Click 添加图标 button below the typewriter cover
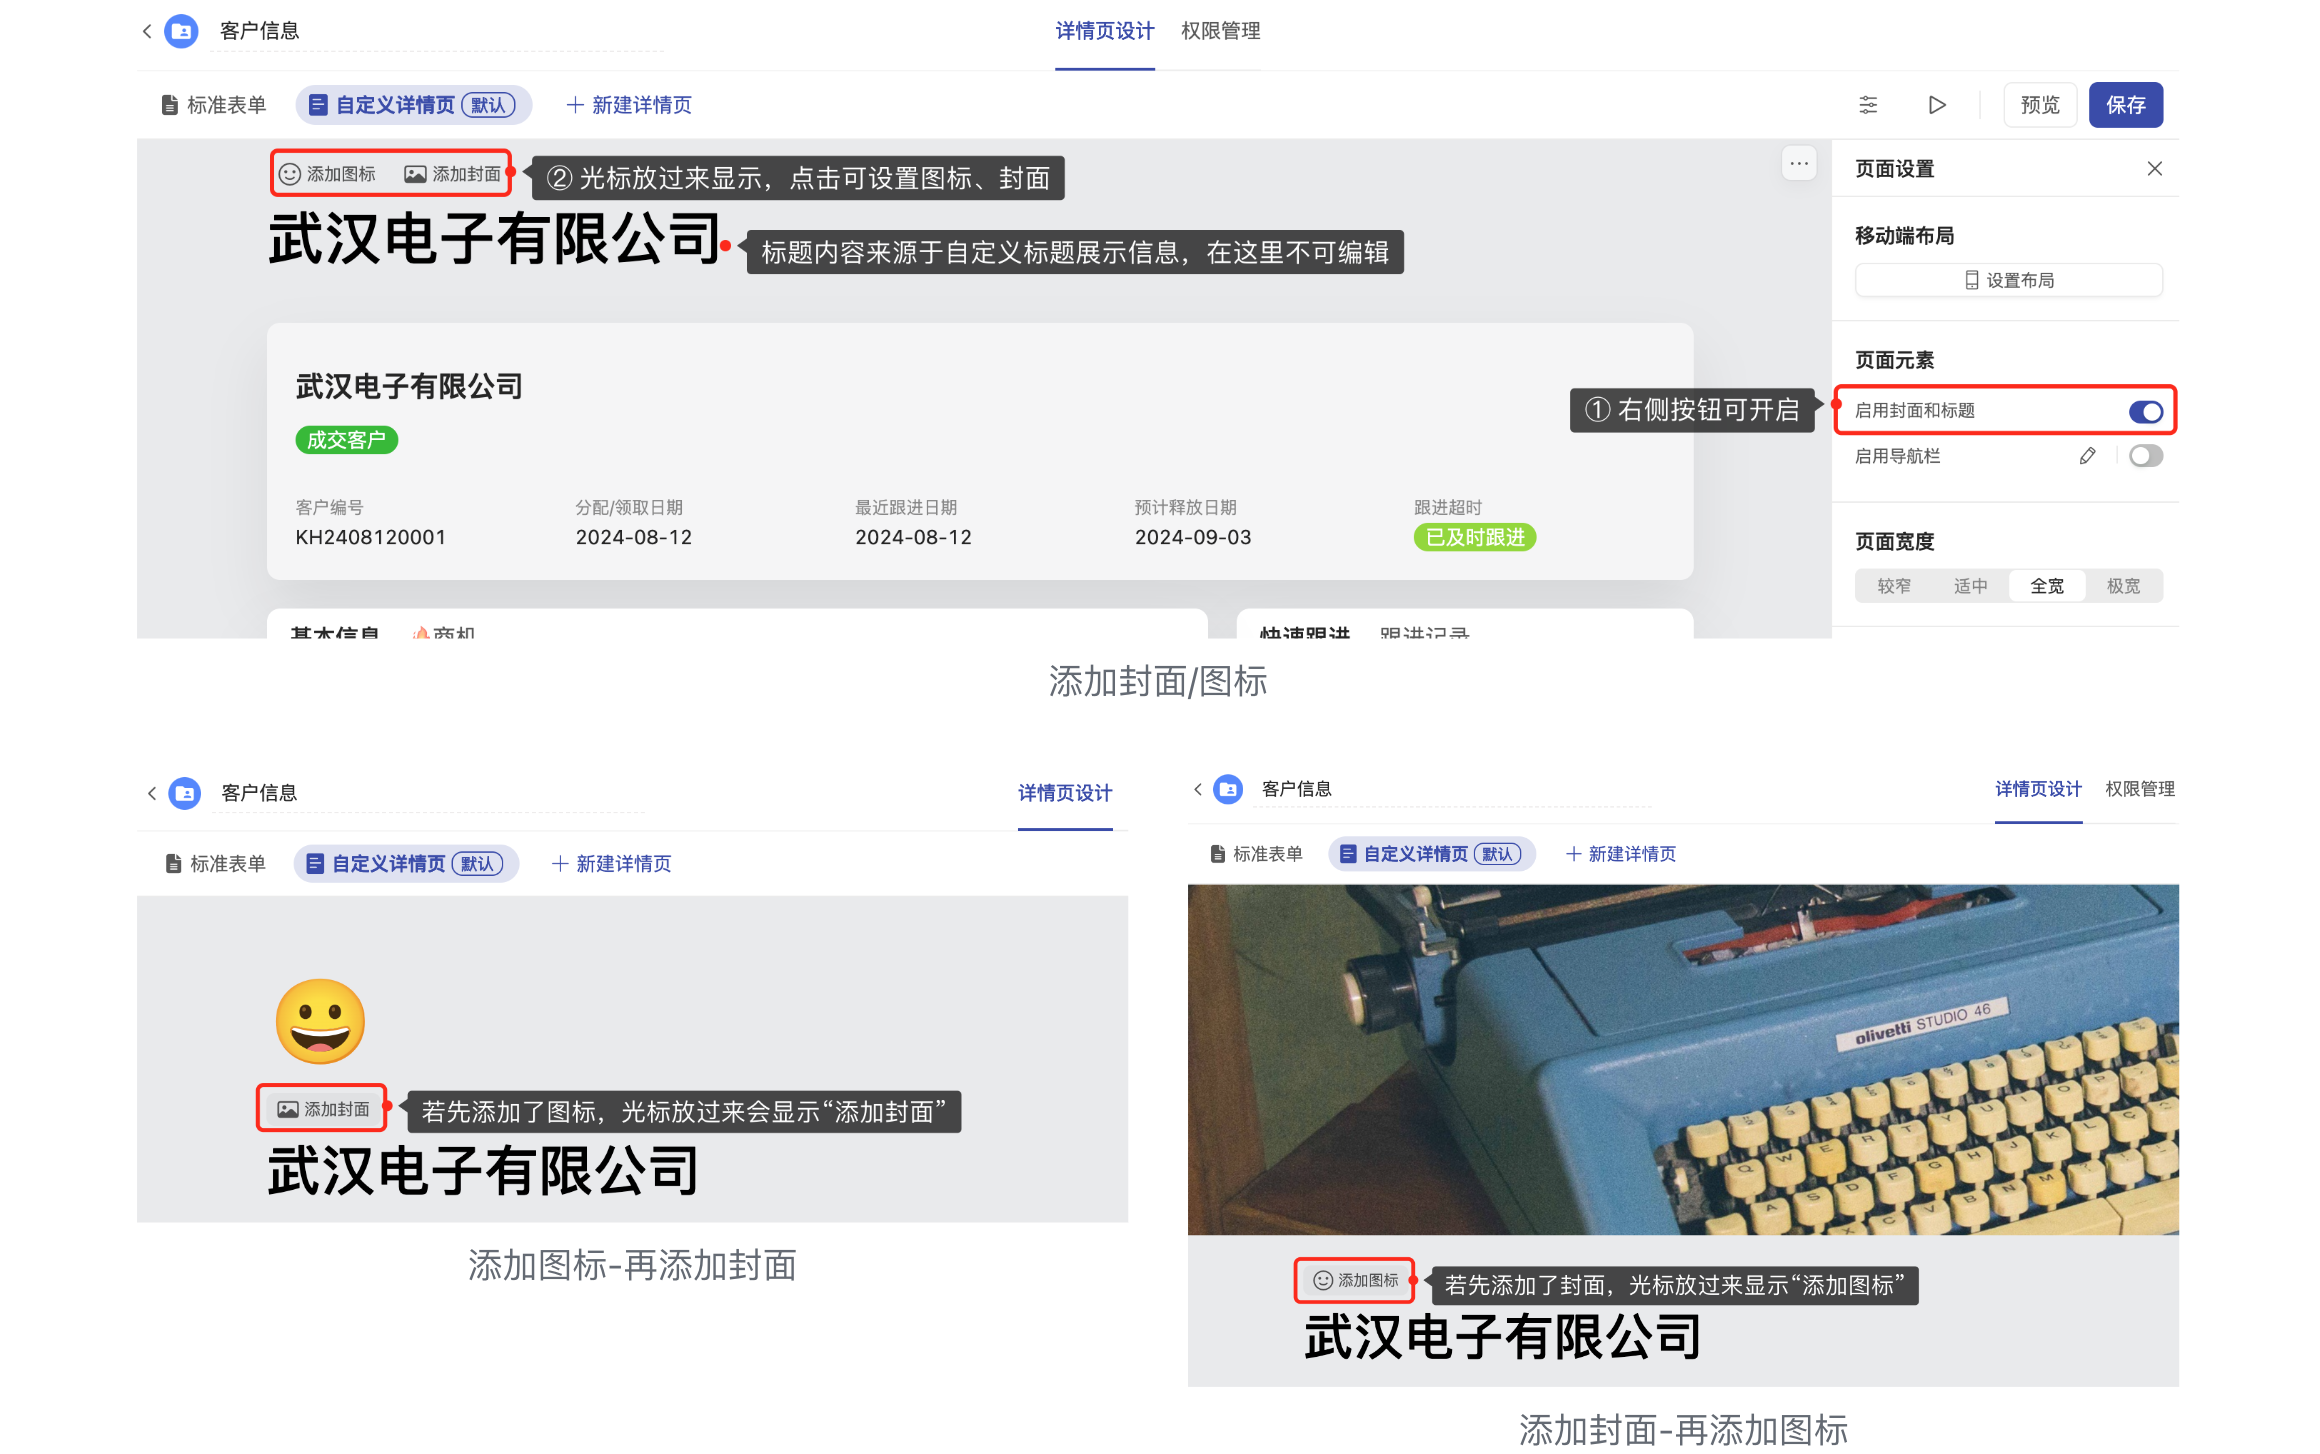This screenshot has width=2320, height=1454. pos(1357,1280)
